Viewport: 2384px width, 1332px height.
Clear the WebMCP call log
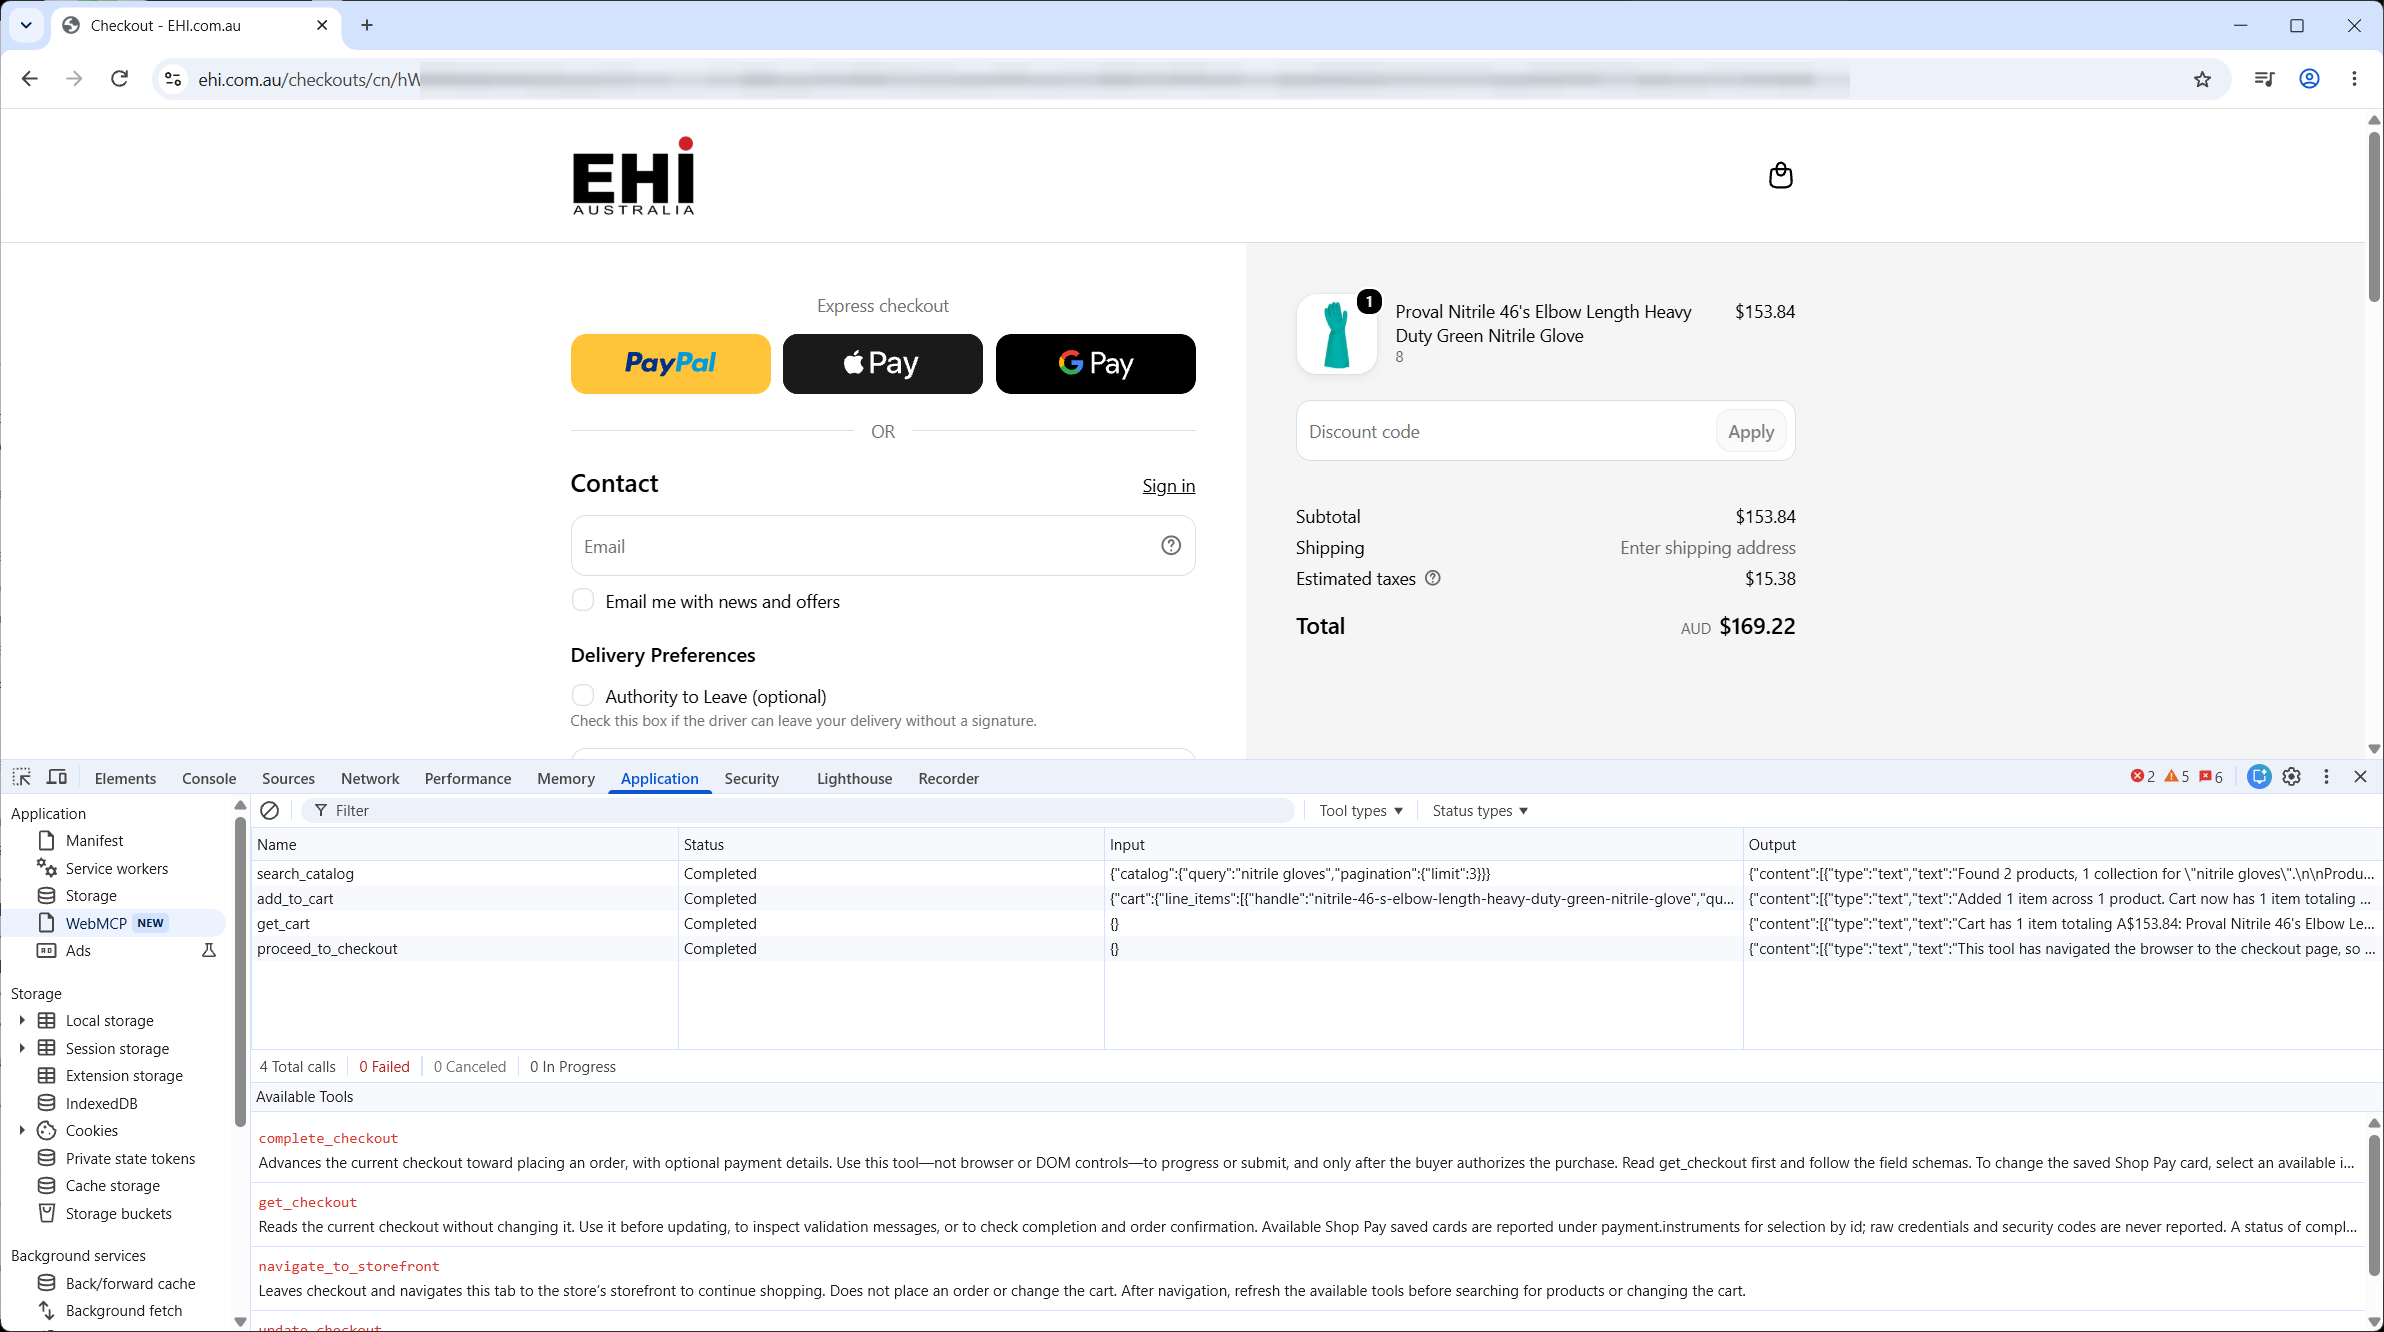[269, 810]
